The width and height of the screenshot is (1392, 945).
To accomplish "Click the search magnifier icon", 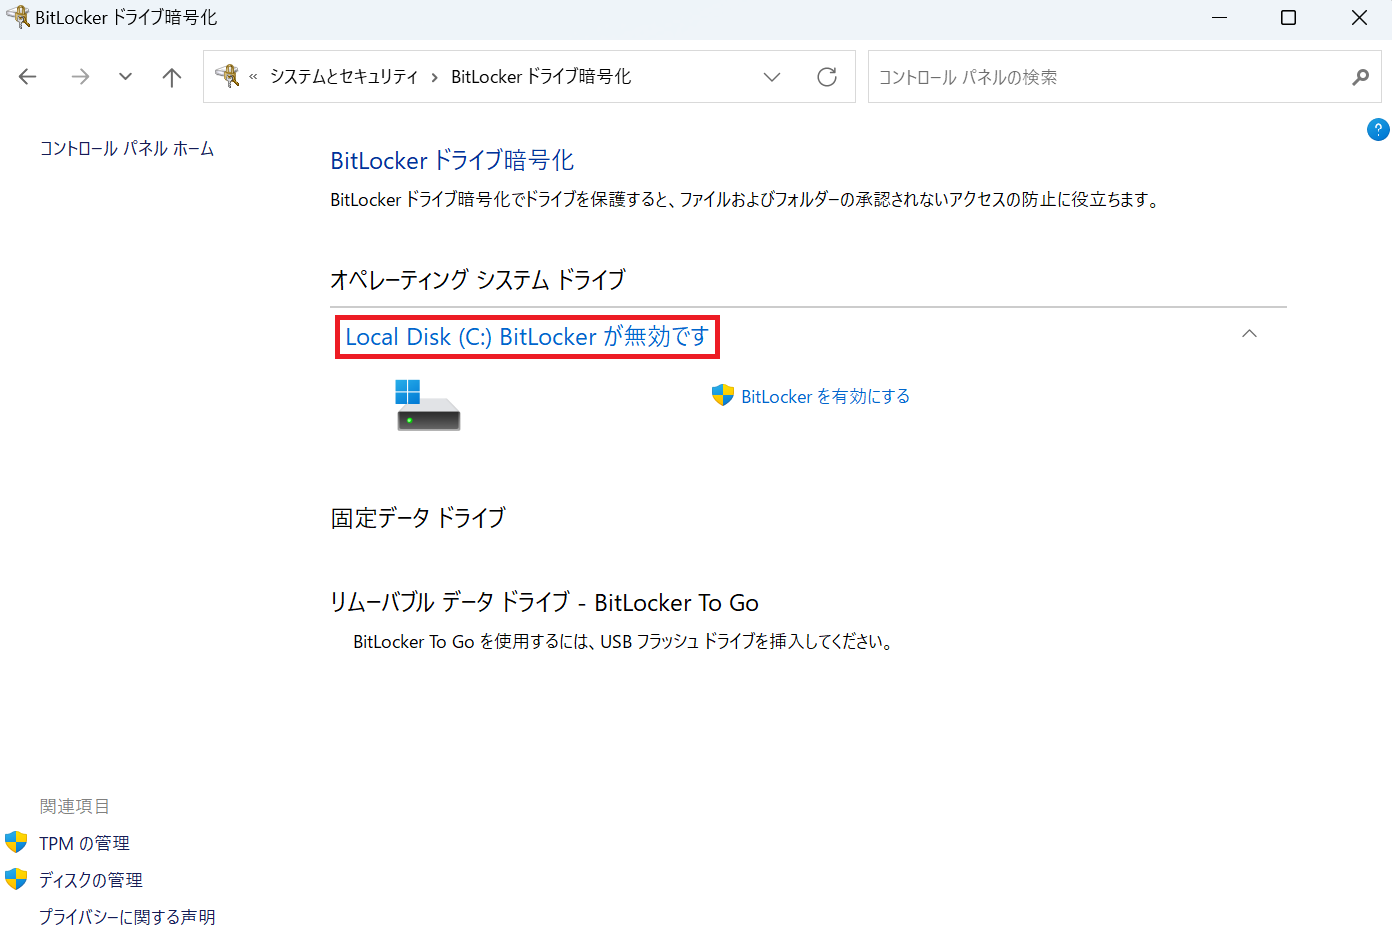I will click(1360, 77).
